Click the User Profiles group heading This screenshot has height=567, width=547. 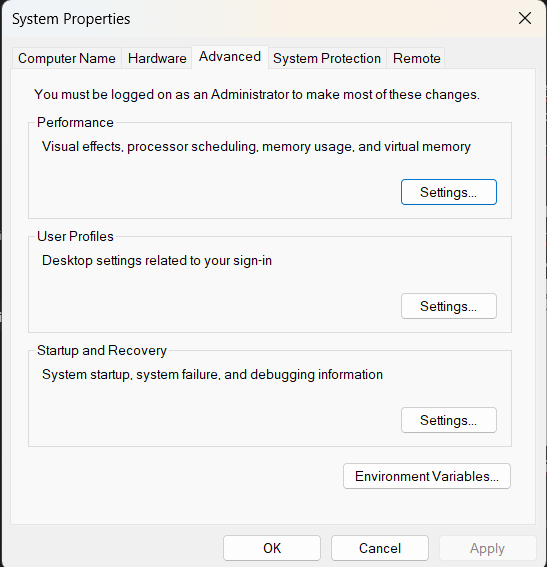[x=75, y=236]
